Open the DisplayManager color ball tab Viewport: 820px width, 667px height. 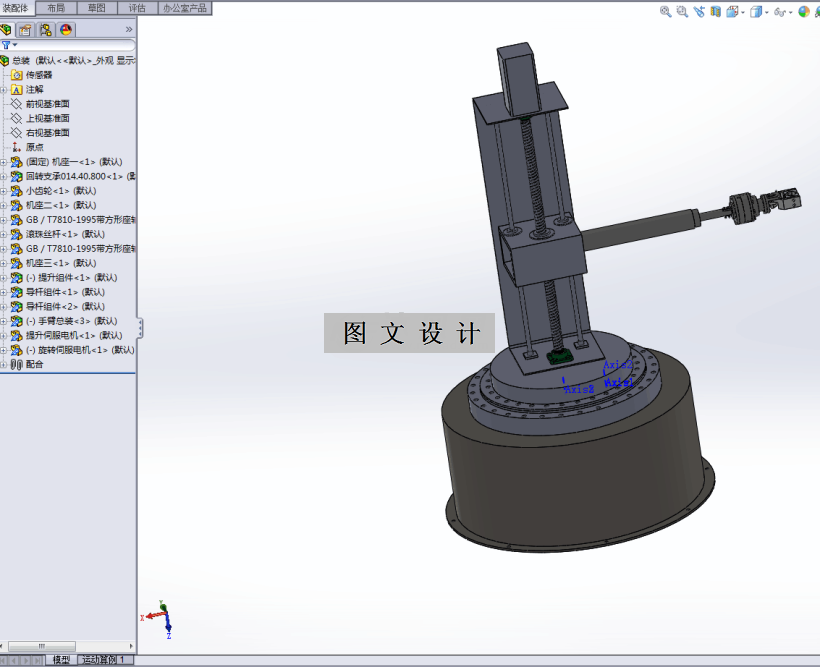(x=66, y=30)
